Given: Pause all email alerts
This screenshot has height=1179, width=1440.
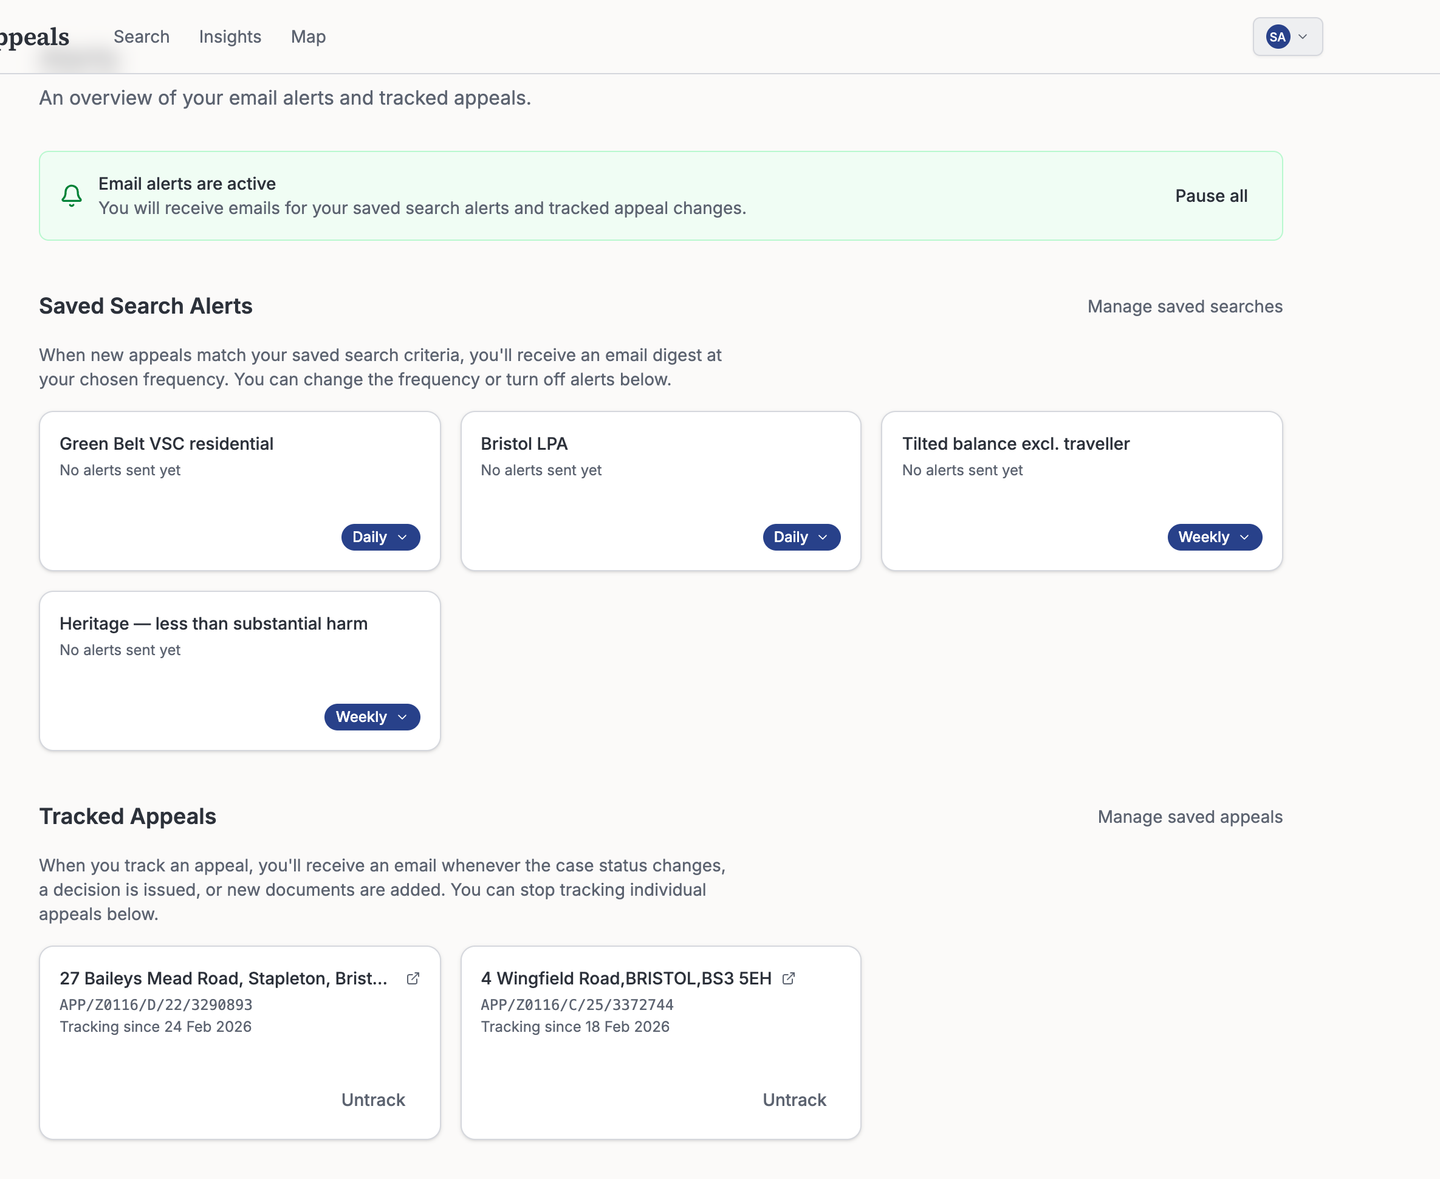Looking at the screenshot, I should 1211,195.
